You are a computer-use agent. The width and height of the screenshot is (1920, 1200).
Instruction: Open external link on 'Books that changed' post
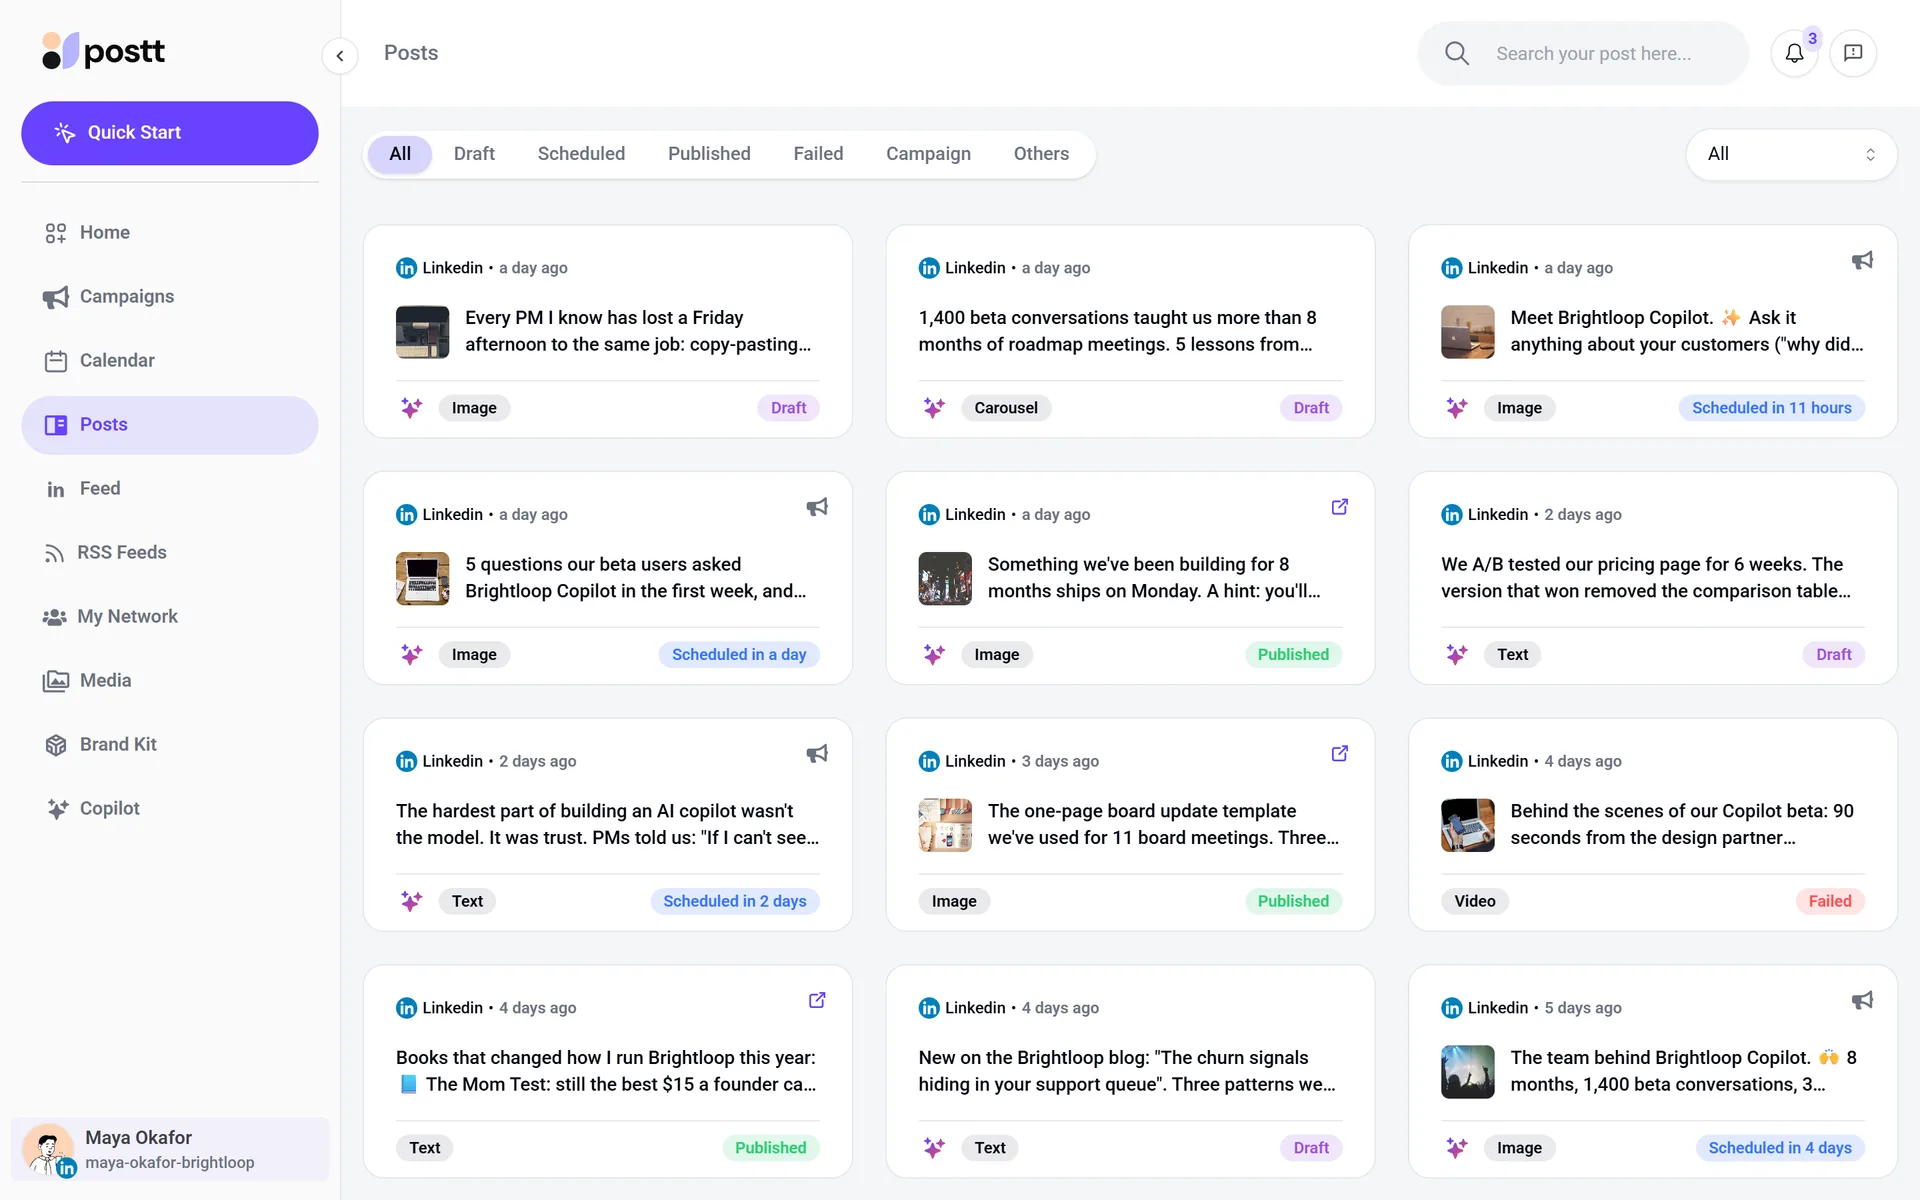[x=817, y=1000]
